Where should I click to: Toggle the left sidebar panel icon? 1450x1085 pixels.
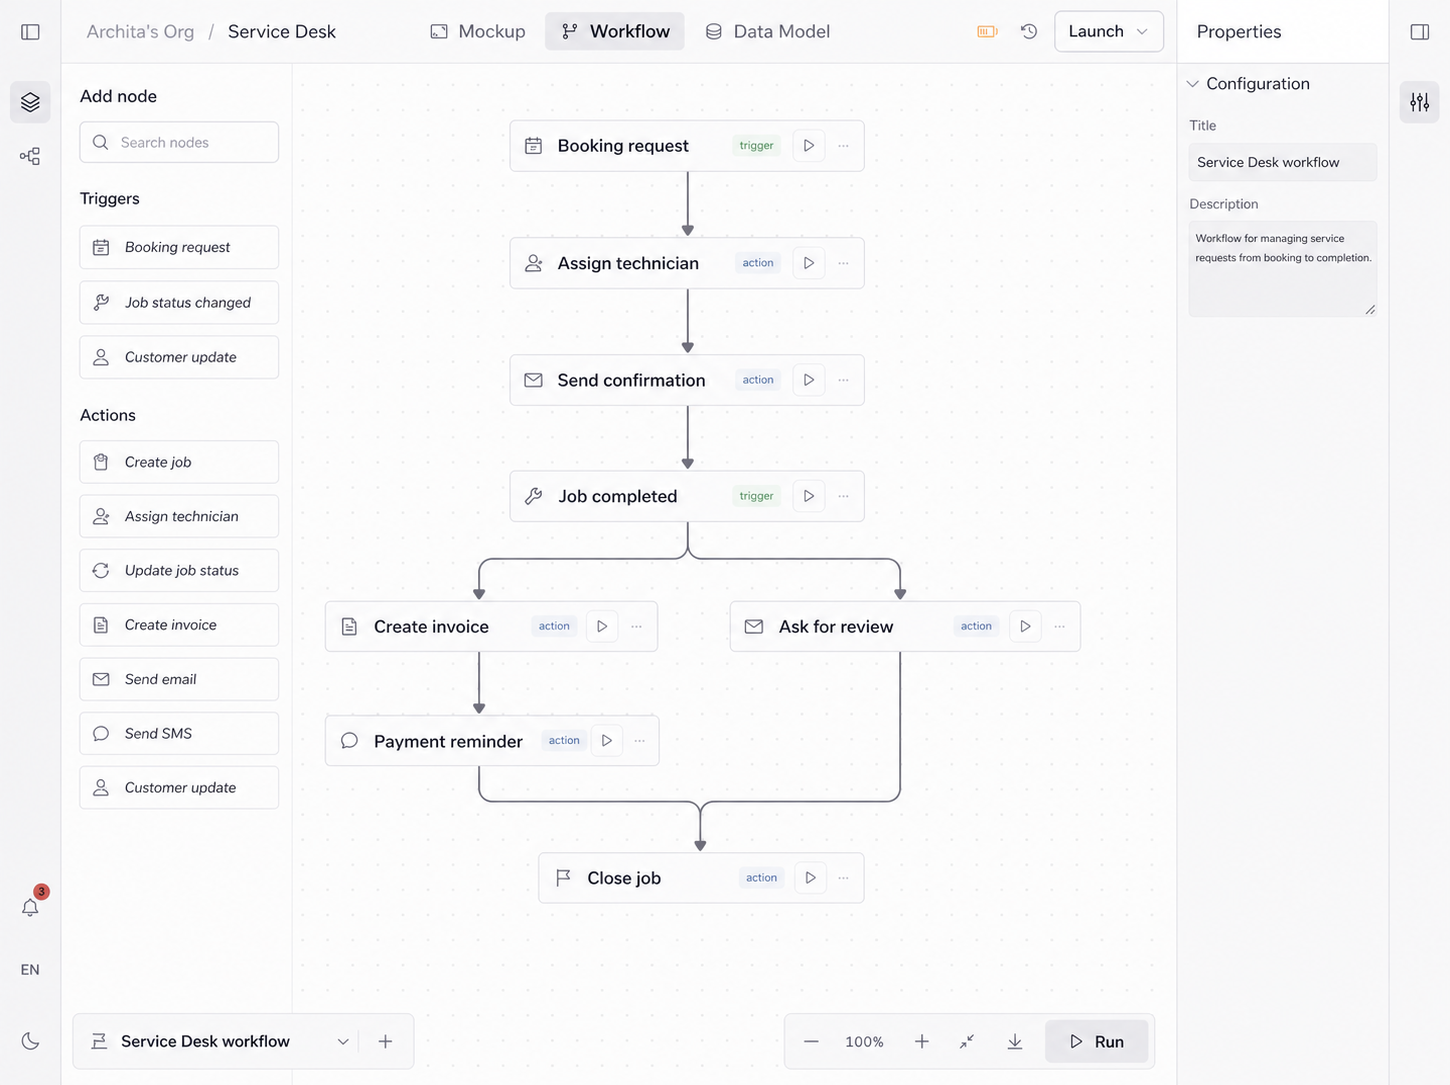click(x=30, y=32)
